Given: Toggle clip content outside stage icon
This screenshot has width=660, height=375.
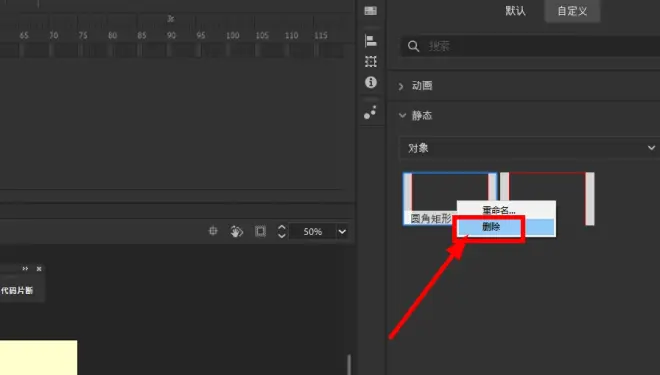Looking at the screenshot, I should click(x=260, y=231).
